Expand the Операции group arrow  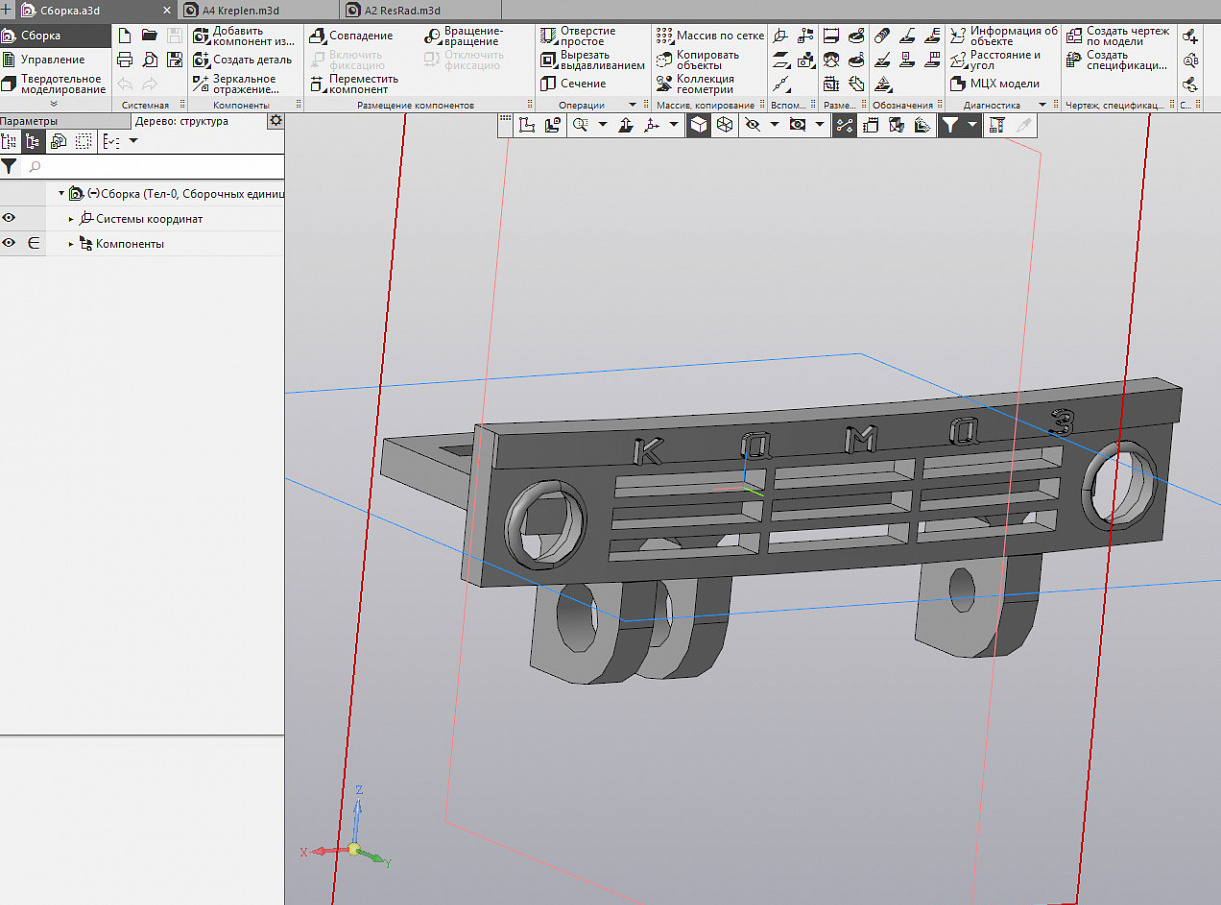point(632,105)
